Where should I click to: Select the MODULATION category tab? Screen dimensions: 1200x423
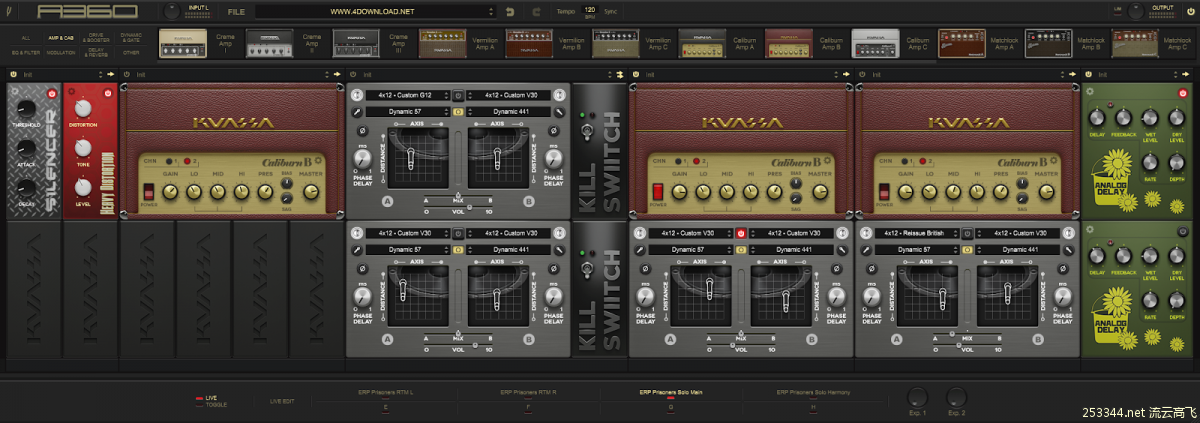(61, 51)
